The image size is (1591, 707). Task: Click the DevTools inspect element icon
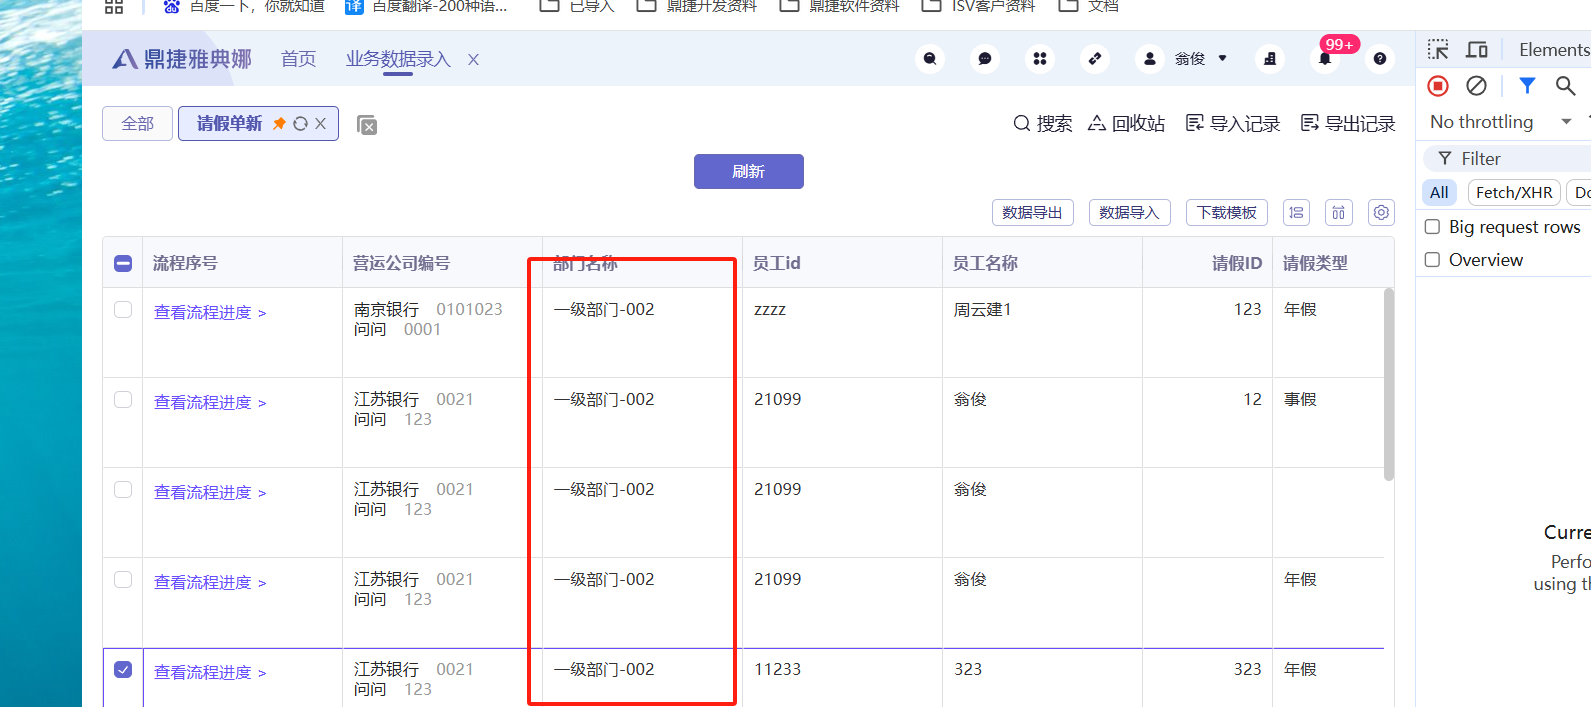[x=1438, y=49]
